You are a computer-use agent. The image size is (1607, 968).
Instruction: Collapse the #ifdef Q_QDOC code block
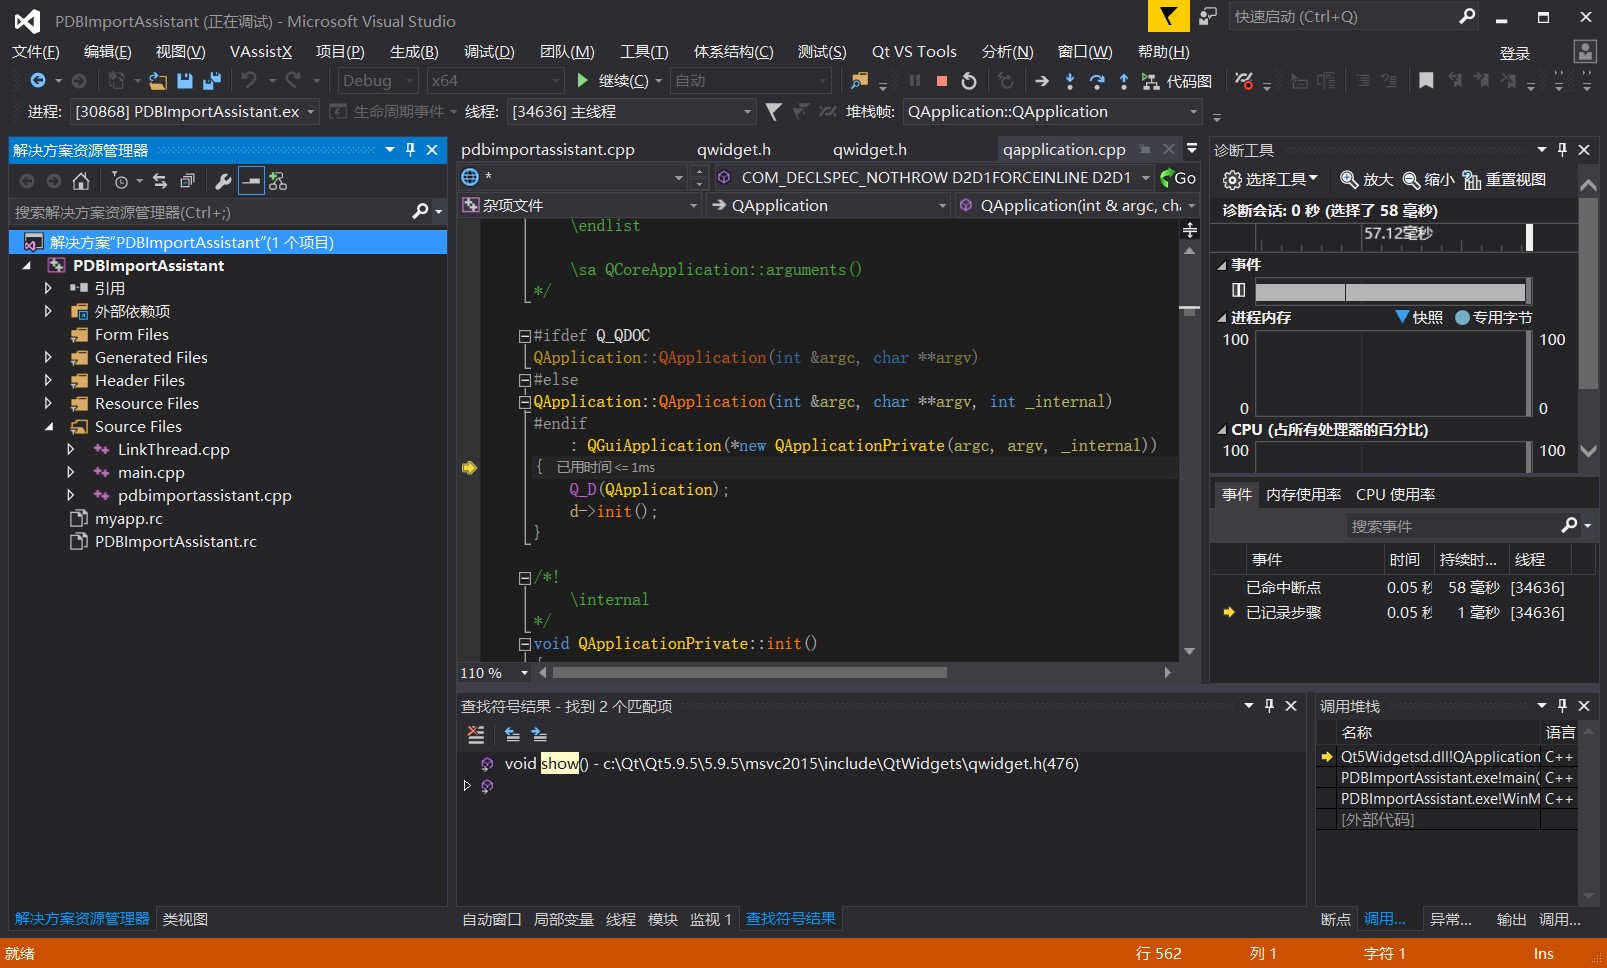[x=524, y=336]
